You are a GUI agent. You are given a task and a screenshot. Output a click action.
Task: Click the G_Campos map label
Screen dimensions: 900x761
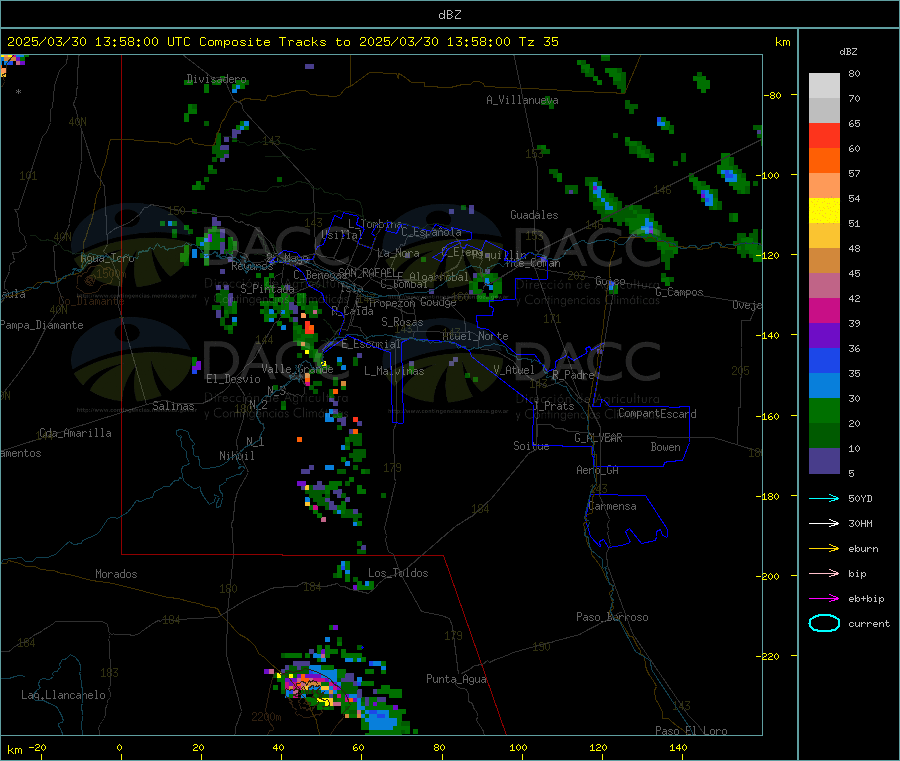pos(680,292)
